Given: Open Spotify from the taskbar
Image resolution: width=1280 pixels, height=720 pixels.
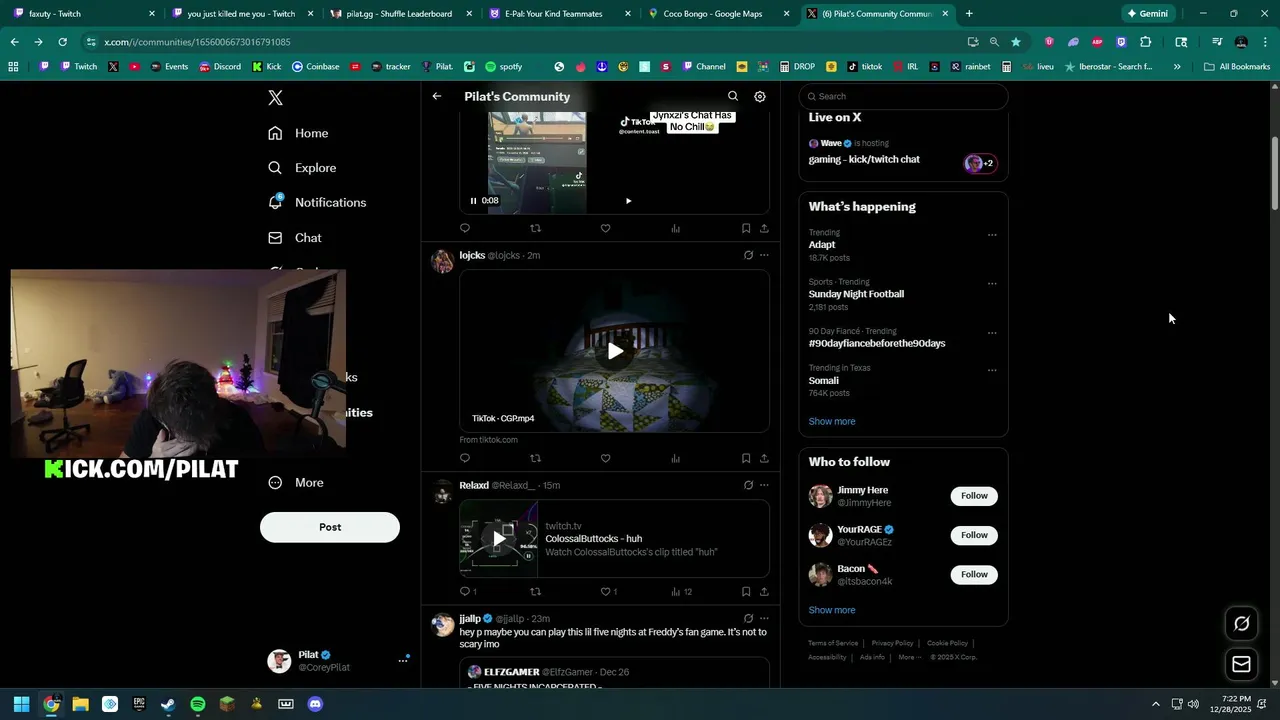Looking at the screenshot, I should (x=198, y=704).
